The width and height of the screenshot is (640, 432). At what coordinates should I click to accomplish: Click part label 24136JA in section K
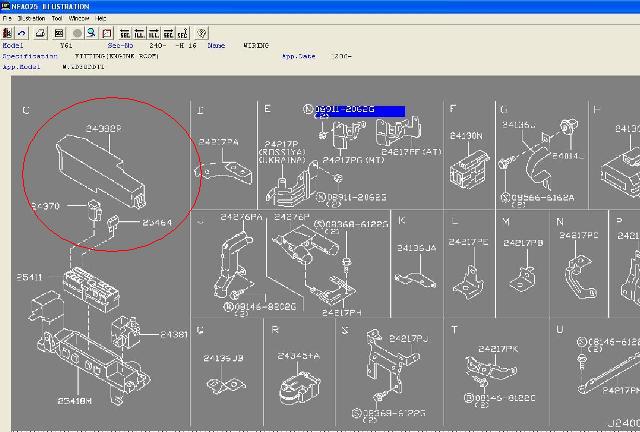416,247
